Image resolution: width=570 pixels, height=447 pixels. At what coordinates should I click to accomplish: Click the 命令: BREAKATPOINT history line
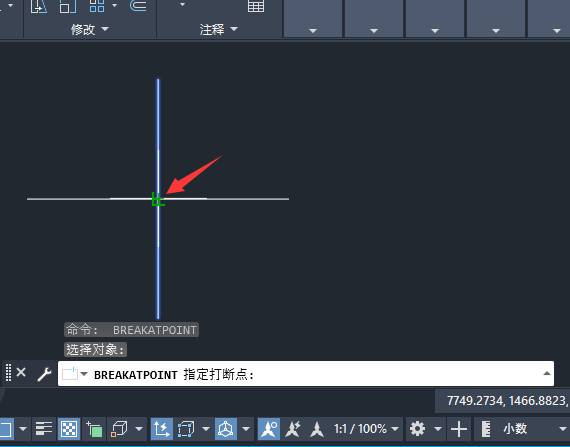[131, 330]
